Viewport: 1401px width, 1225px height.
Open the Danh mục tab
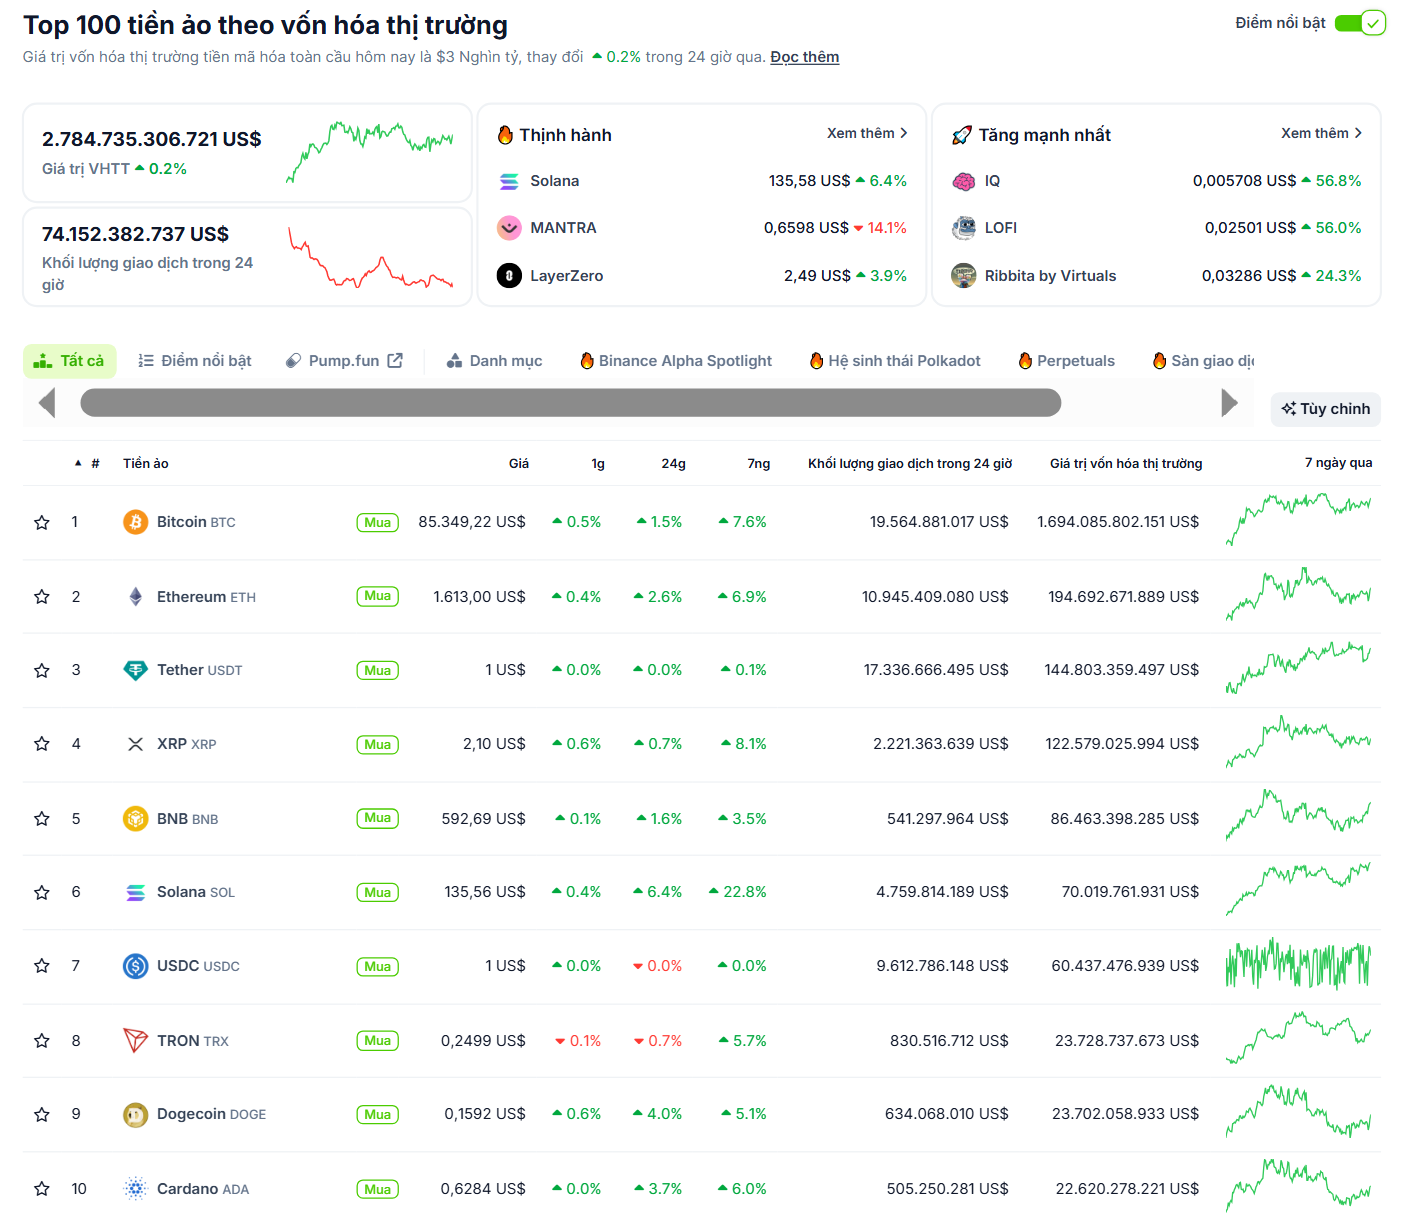tap(495, 361)
